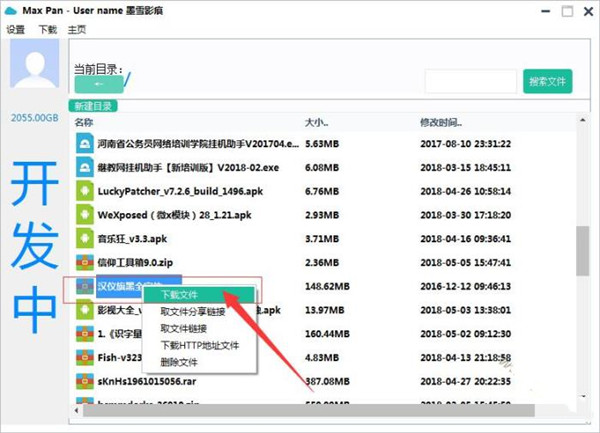Click exe icon of 河南省公务员网络培训学院挂机助手
Viewport: 600px width, 433px height.
click(85, 143)
